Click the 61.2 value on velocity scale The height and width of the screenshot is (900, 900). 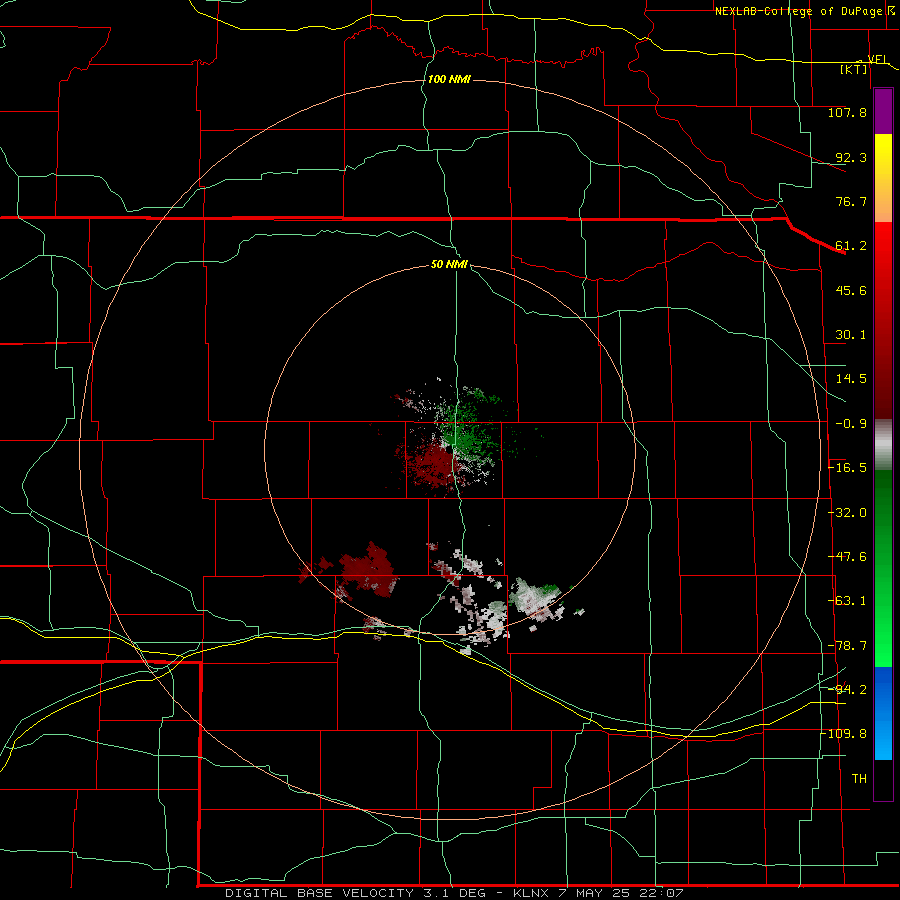click(x=851, y=246)
